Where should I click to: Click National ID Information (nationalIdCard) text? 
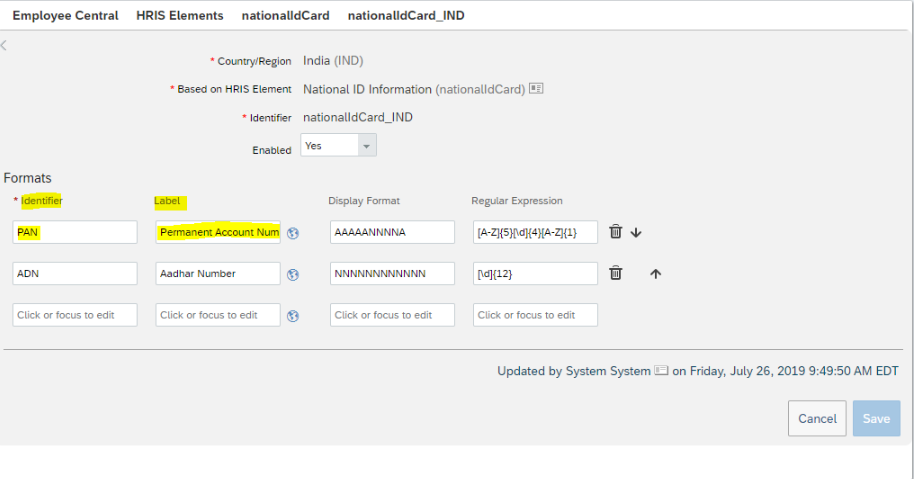tap(414, 89)
